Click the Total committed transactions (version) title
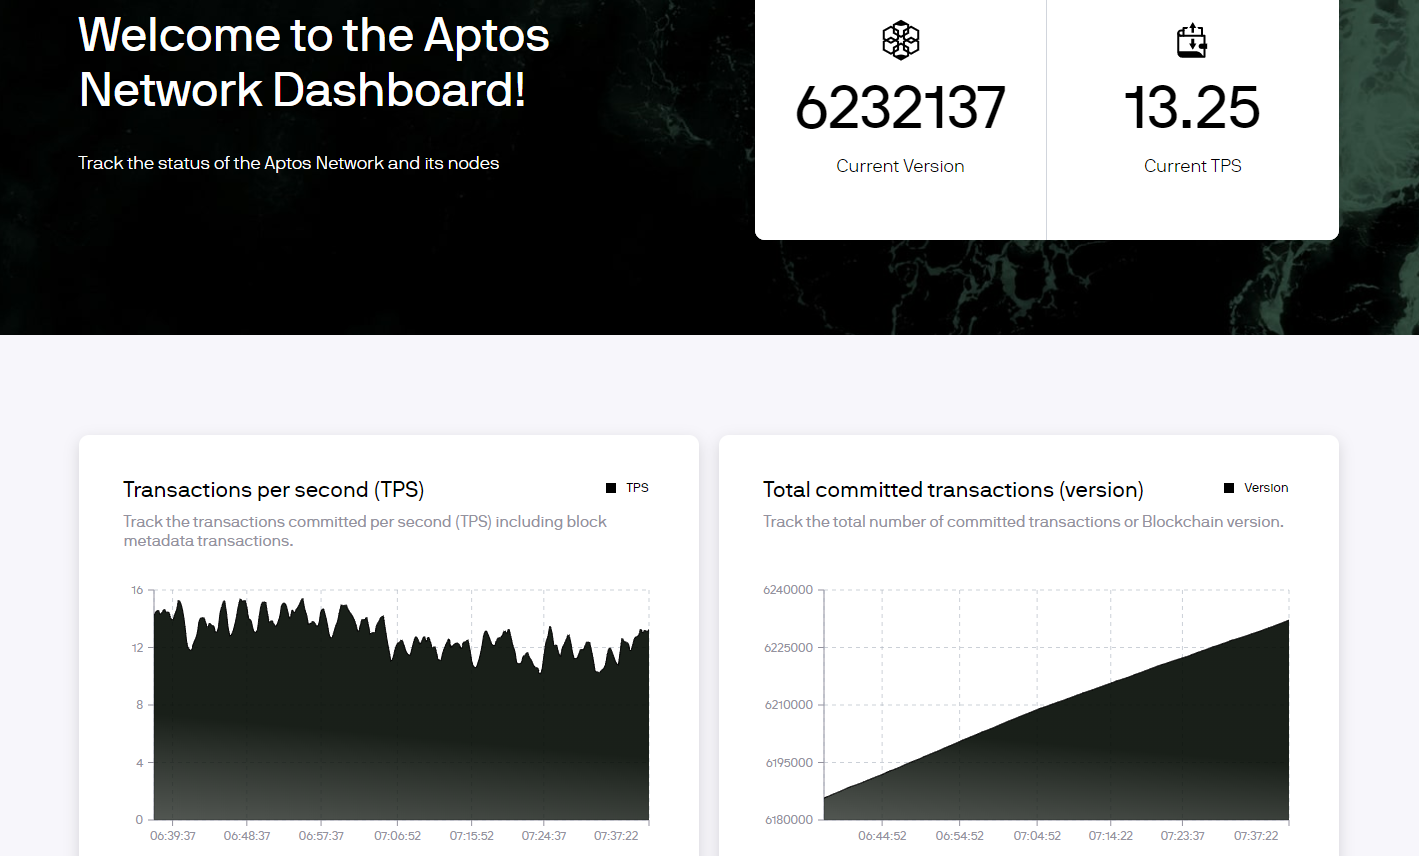Screen dimensions: 1419x856 click(x=953, y=490)
